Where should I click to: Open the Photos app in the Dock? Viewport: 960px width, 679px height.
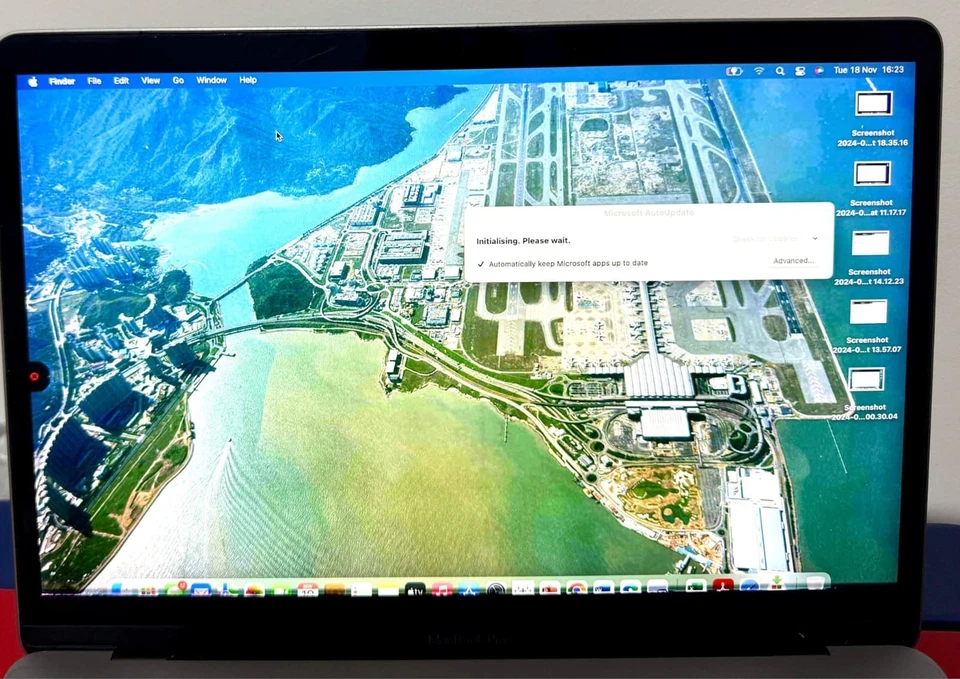253,591
